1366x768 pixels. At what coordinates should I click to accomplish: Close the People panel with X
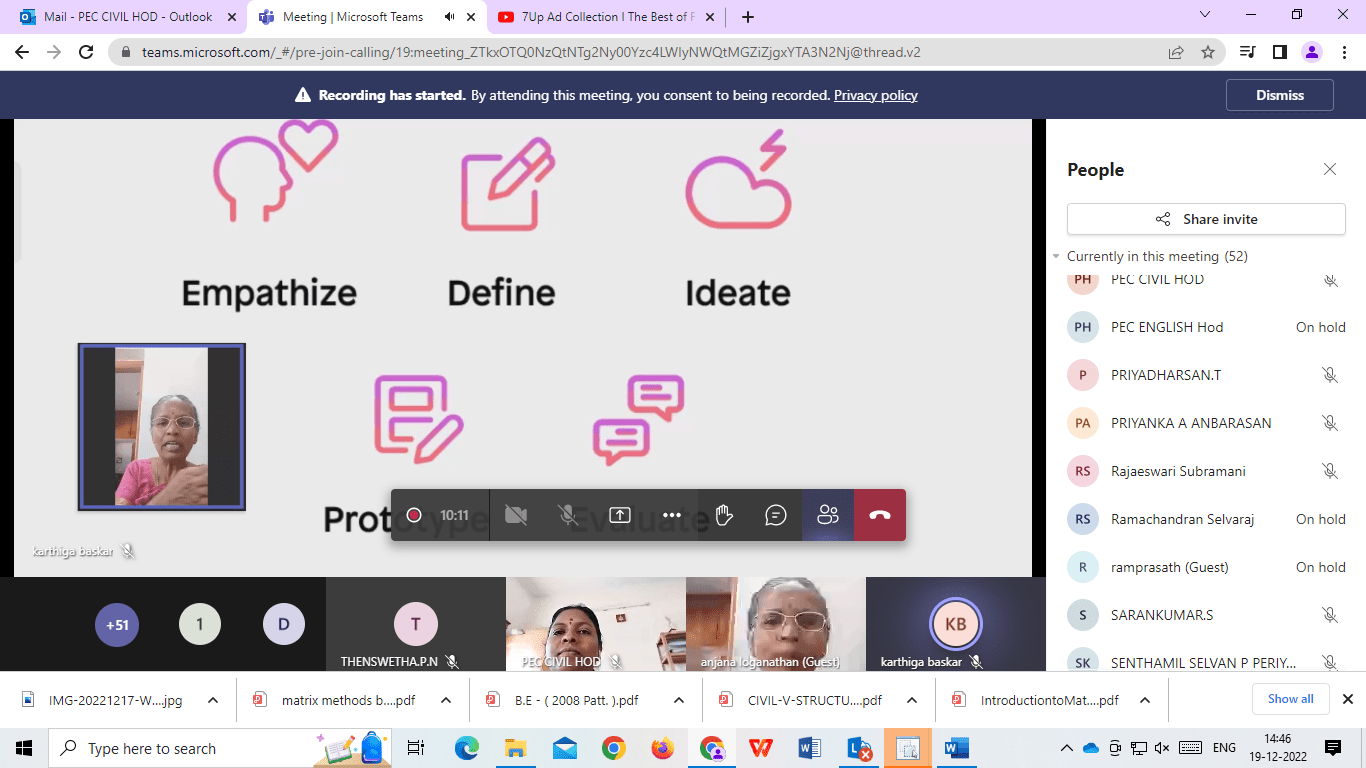[1329, 170]
